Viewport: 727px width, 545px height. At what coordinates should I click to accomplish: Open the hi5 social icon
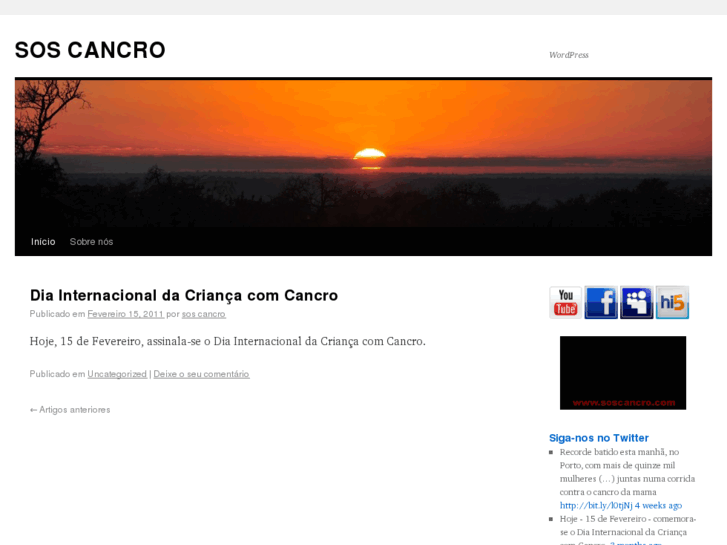[x=672, y=302]
